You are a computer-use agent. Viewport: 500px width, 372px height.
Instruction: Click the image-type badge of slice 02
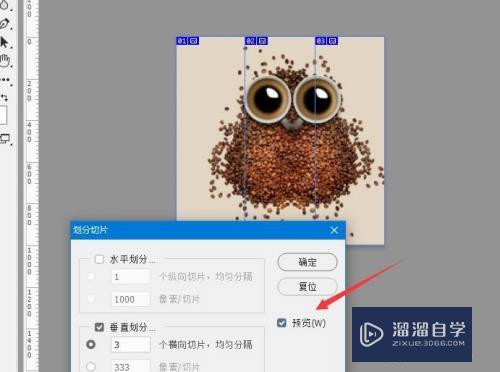tap(263, 41)
